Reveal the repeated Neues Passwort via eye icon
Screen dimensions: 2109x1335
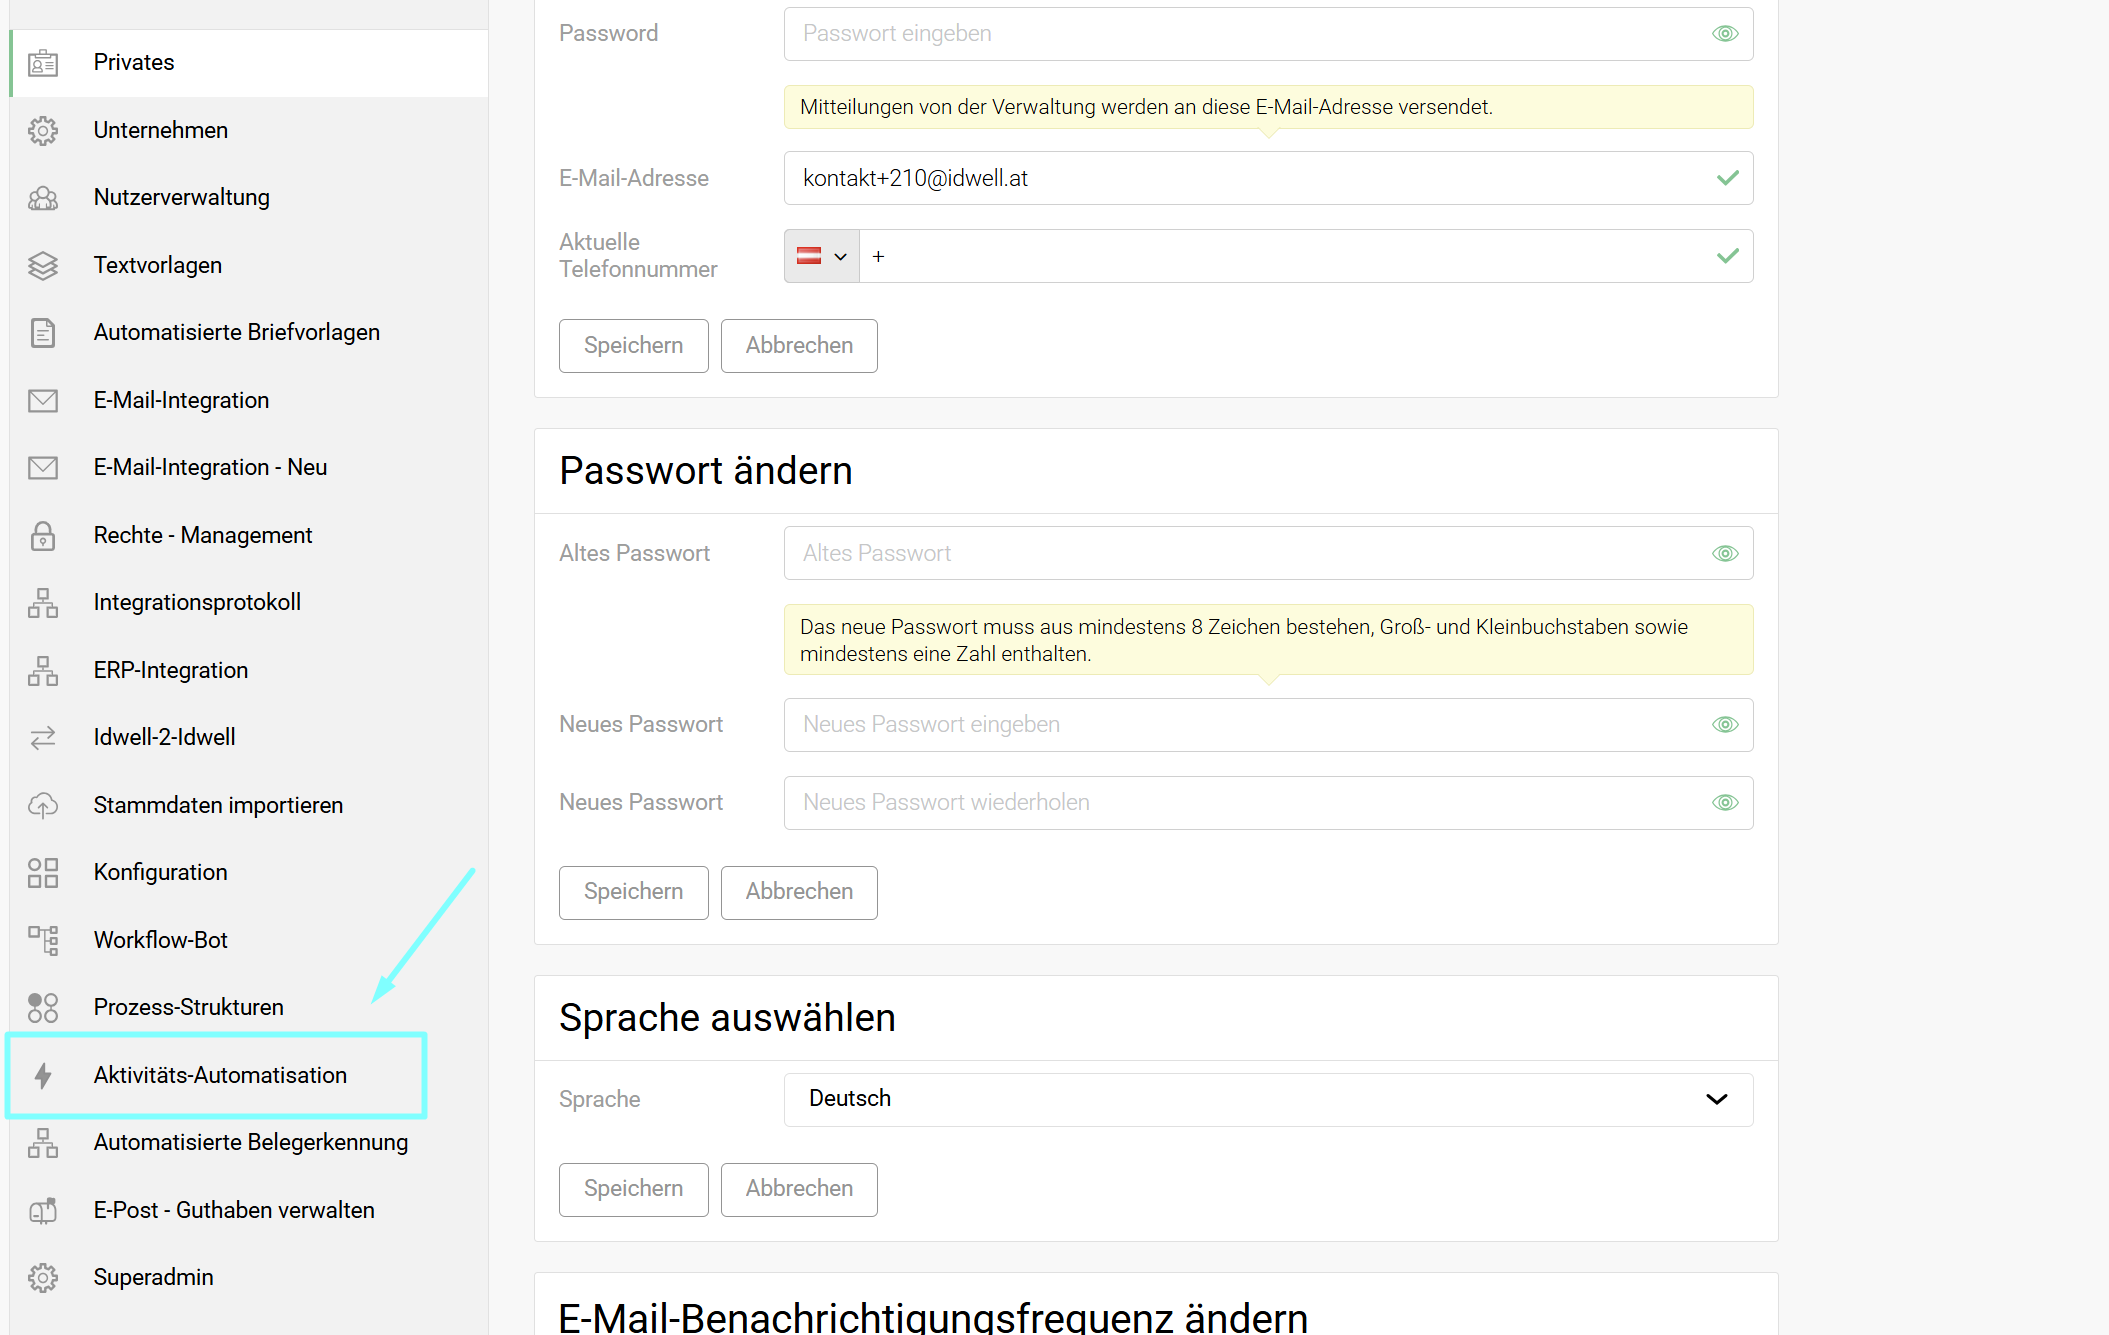pyautogui.click(x=1725, y=803)
